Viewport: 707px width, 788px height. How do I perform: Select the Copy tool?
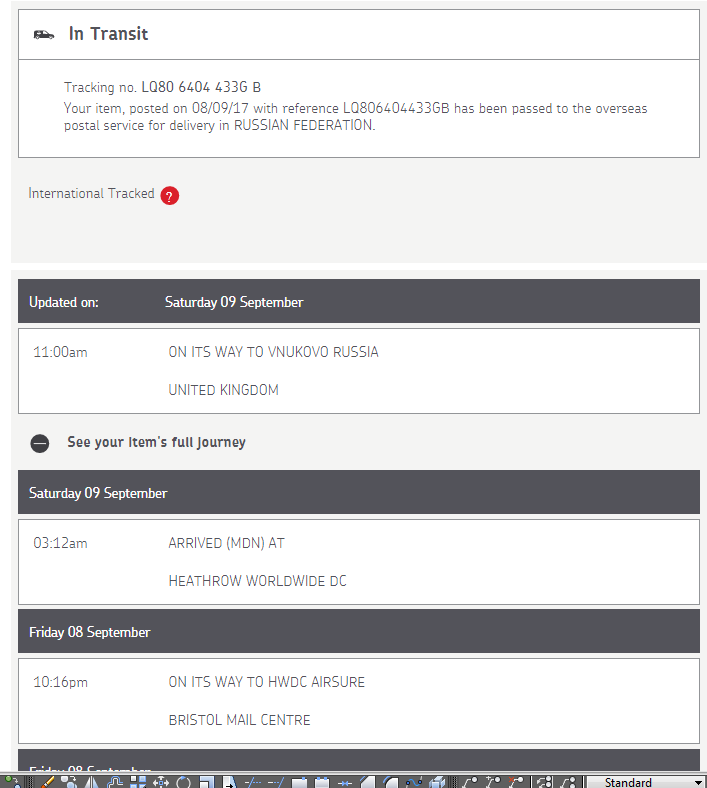coord(70,782)
